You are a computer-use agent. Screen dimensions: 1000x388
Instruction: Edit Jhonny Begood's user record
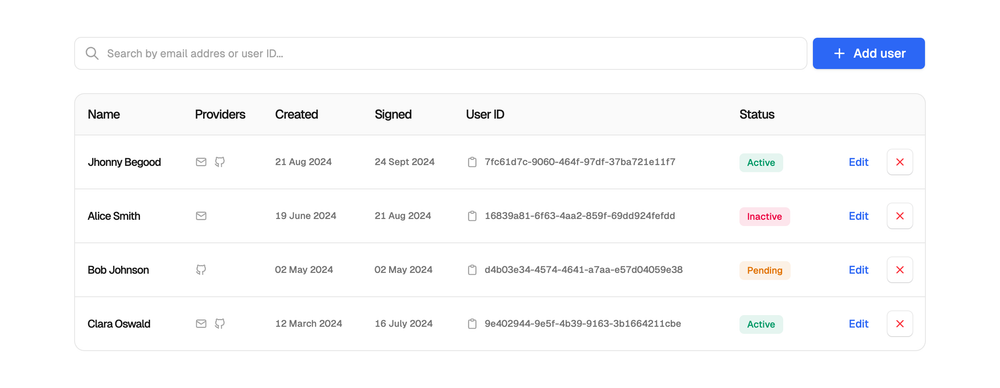click(858, 162)
